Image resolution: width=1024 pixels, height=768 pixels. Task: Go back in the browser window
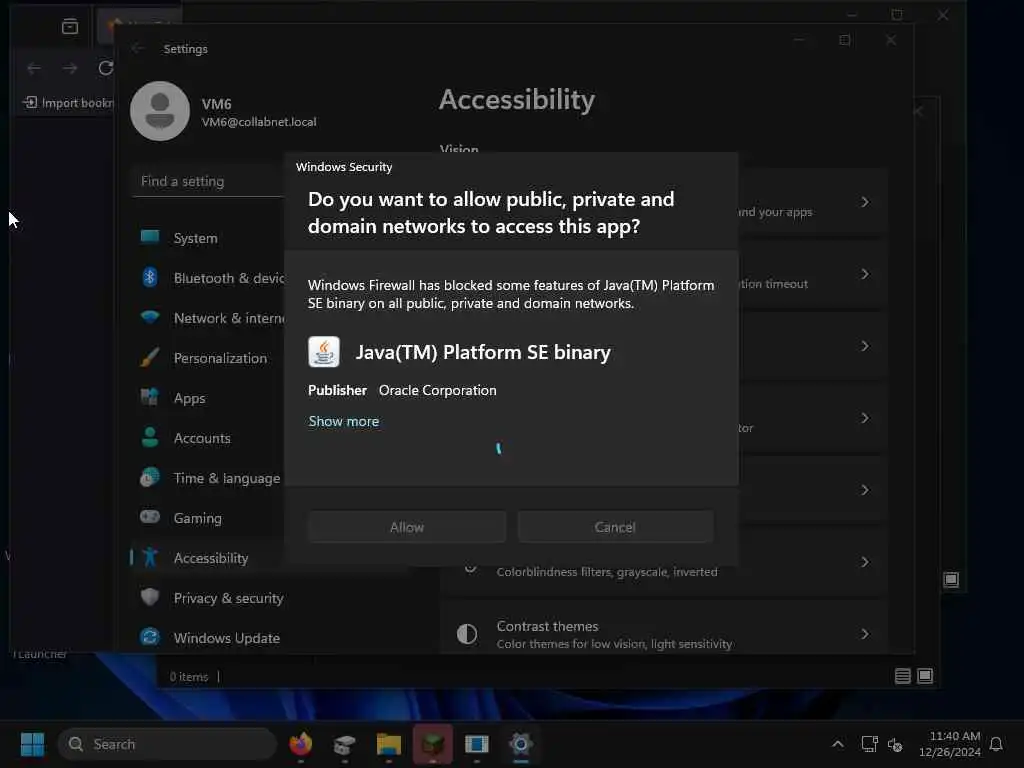tap(34, 68)
